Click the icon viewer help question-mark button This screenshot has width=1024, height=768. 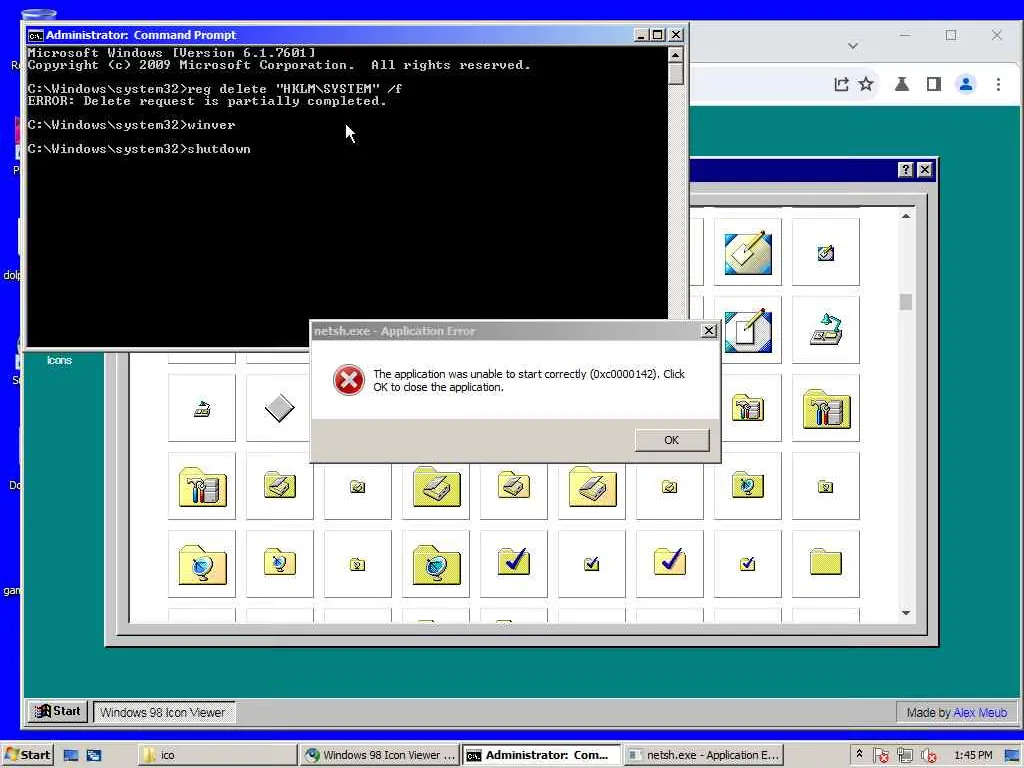click(x=905, y=170)
